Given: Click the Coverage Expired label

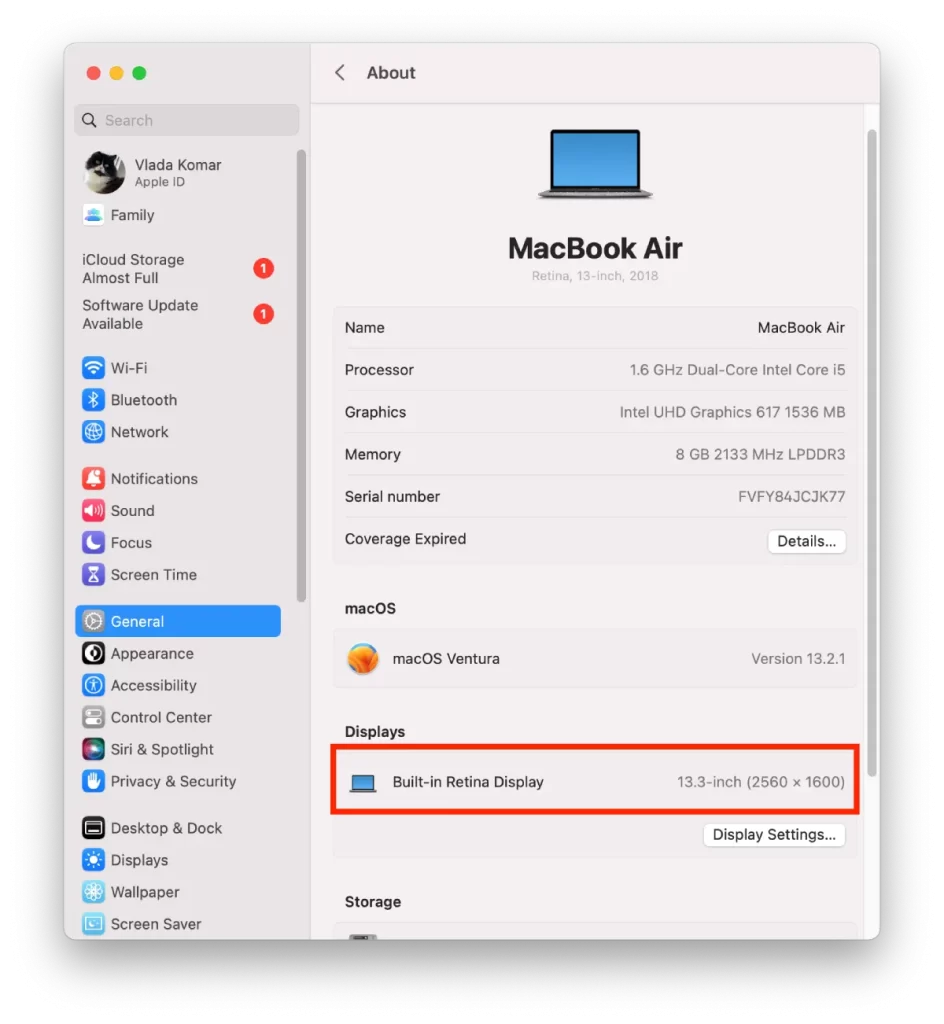Looking at the screenshot, I should (x=405, y=539).
